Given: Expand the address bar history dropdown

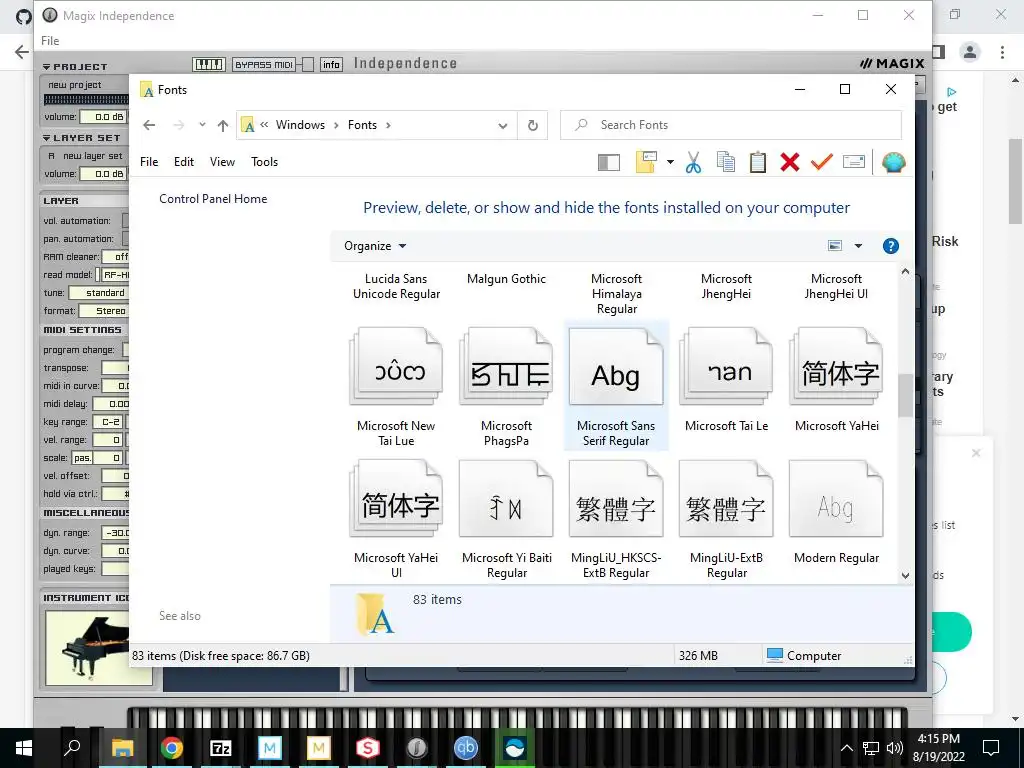Looking at the screenshot, I should click(x=502, y=125).
